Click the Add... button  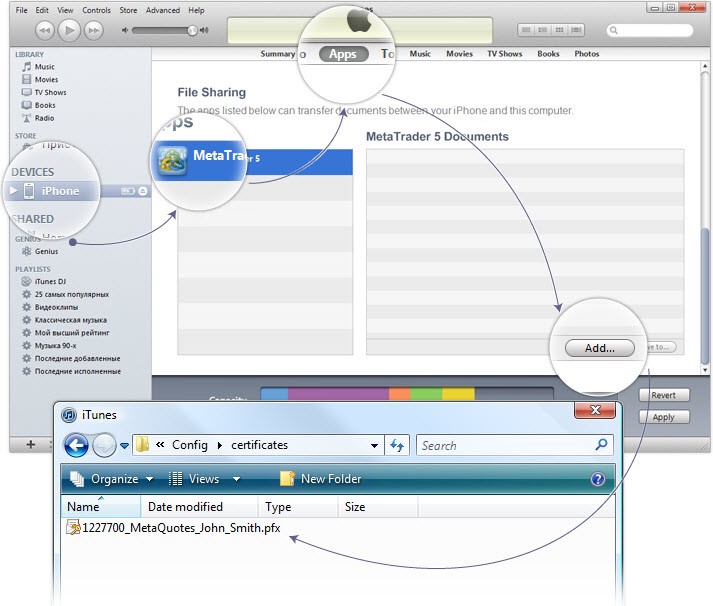tap(599, 348)
